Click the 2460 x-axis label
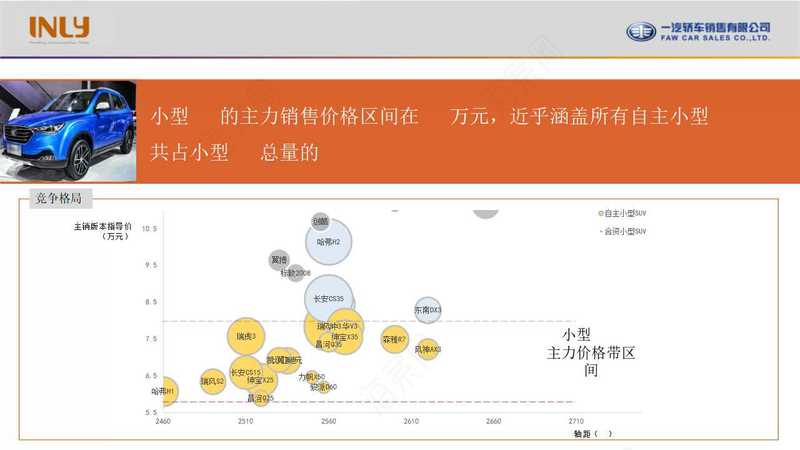Viewport: 800px width, 450px height. 163,421
